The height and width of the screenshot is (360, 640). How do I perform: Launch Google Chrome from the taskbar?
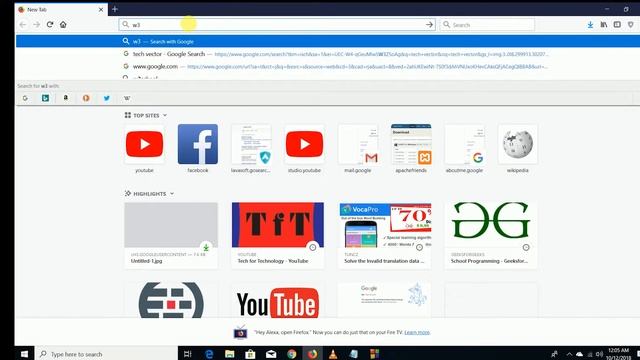[291, 354]
